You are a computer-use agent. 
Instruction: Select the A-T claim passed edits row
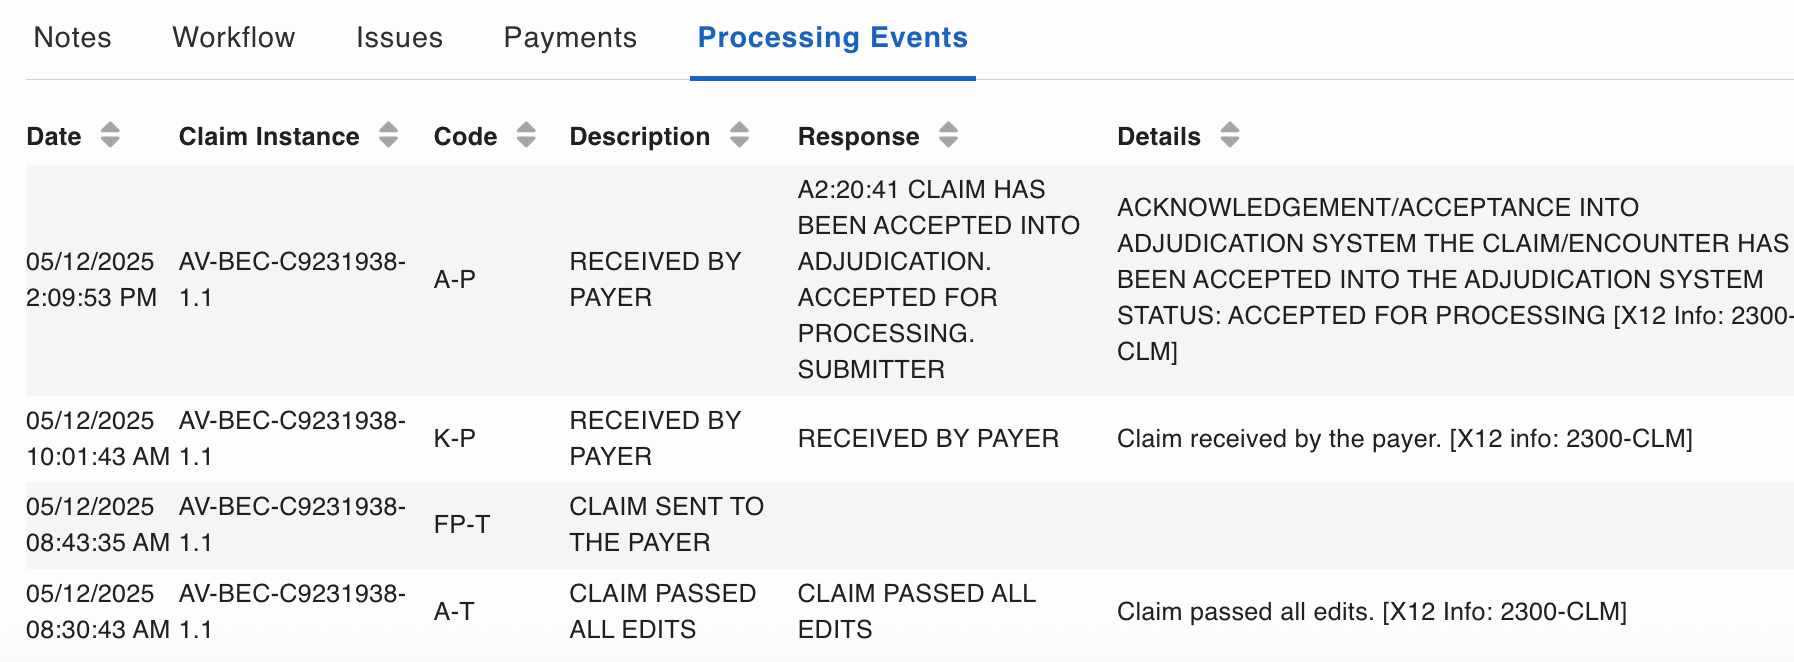click(x=910, y=612)
